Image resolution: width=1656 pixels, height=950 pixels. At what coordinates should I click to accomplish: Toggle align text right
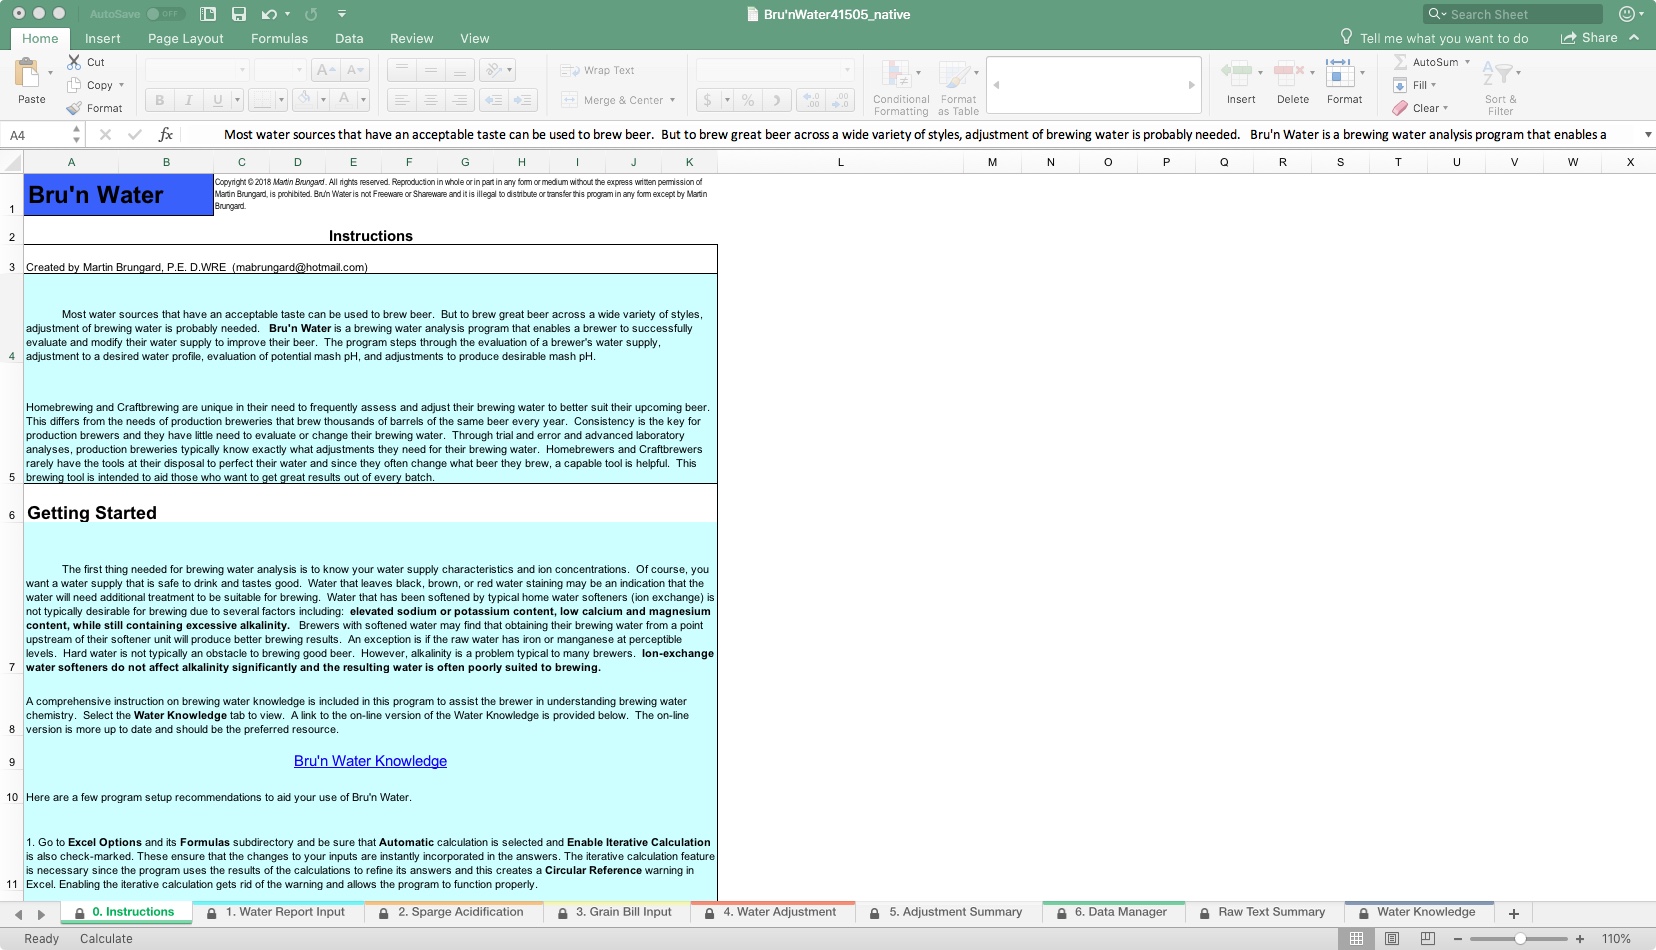click(x=459, y=100)
